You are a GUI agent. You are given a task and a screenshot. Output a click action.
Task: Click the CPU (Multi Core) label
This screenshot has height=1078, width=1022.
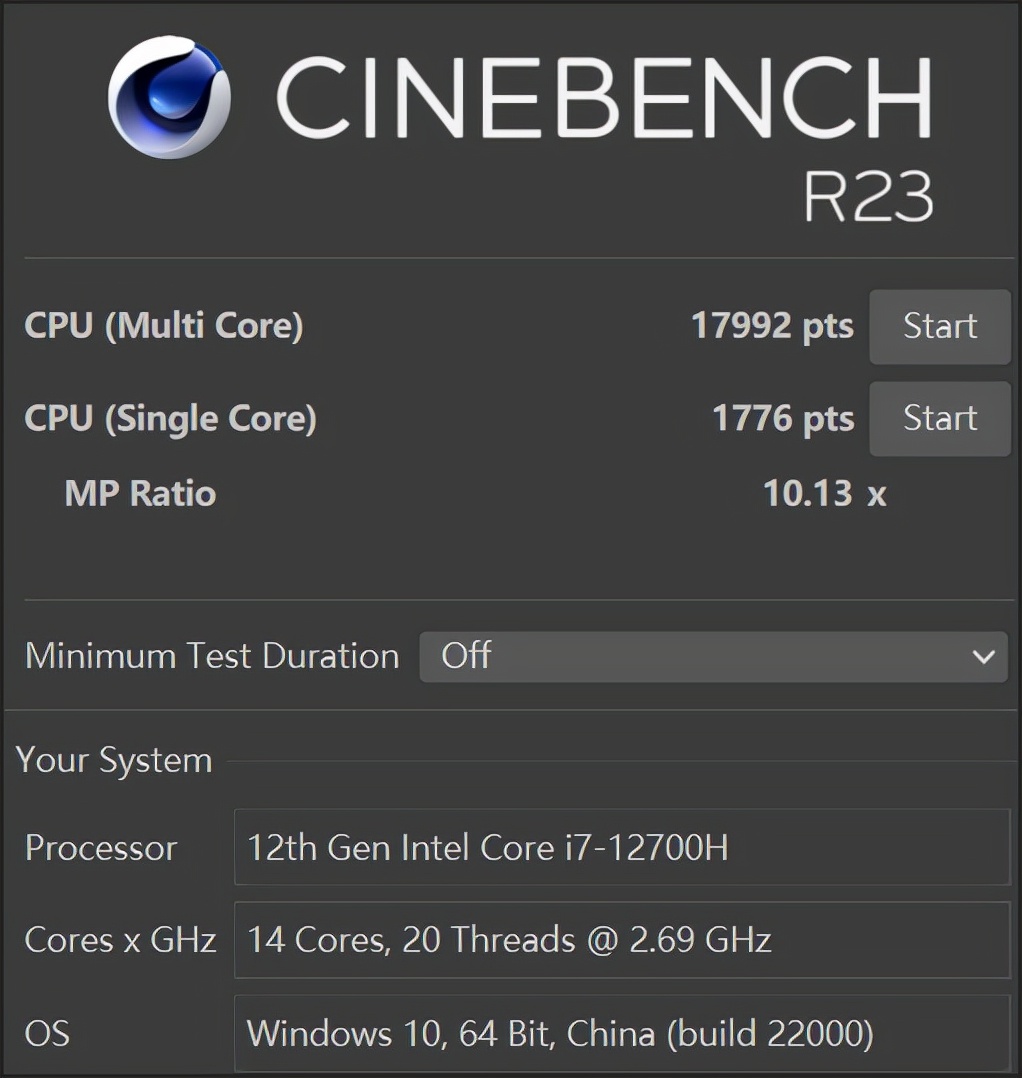point(163,326)
